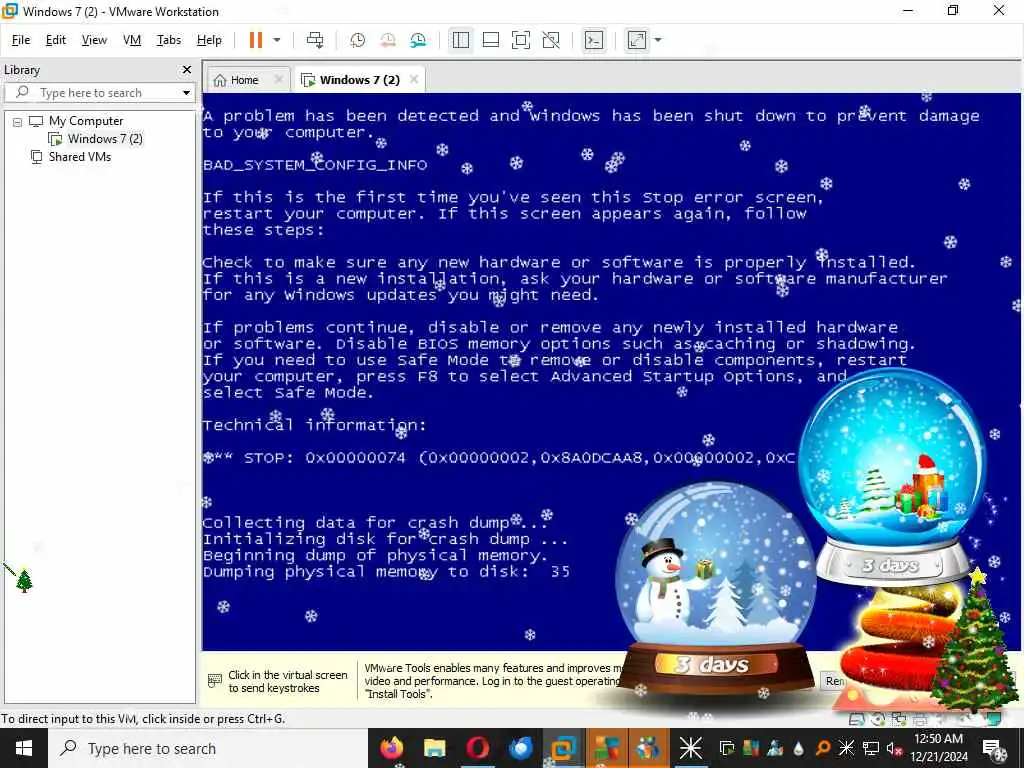Open the File menu
The width and height of the screenshot is (1024, 768).
coord(21,40)
